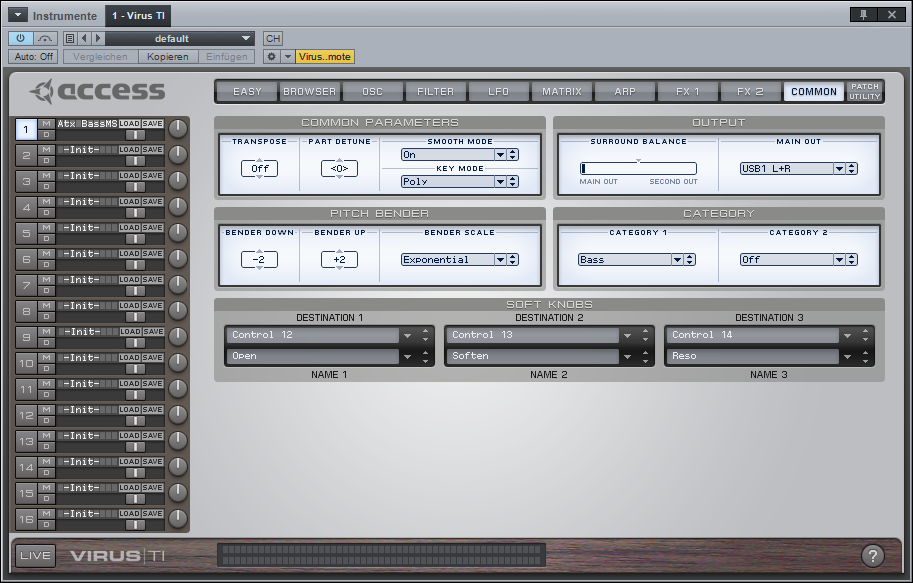Image resolution: width=913 pixels, height=583 pixels.
Task: Pin the plugin window
Action: tap(864, 15)
